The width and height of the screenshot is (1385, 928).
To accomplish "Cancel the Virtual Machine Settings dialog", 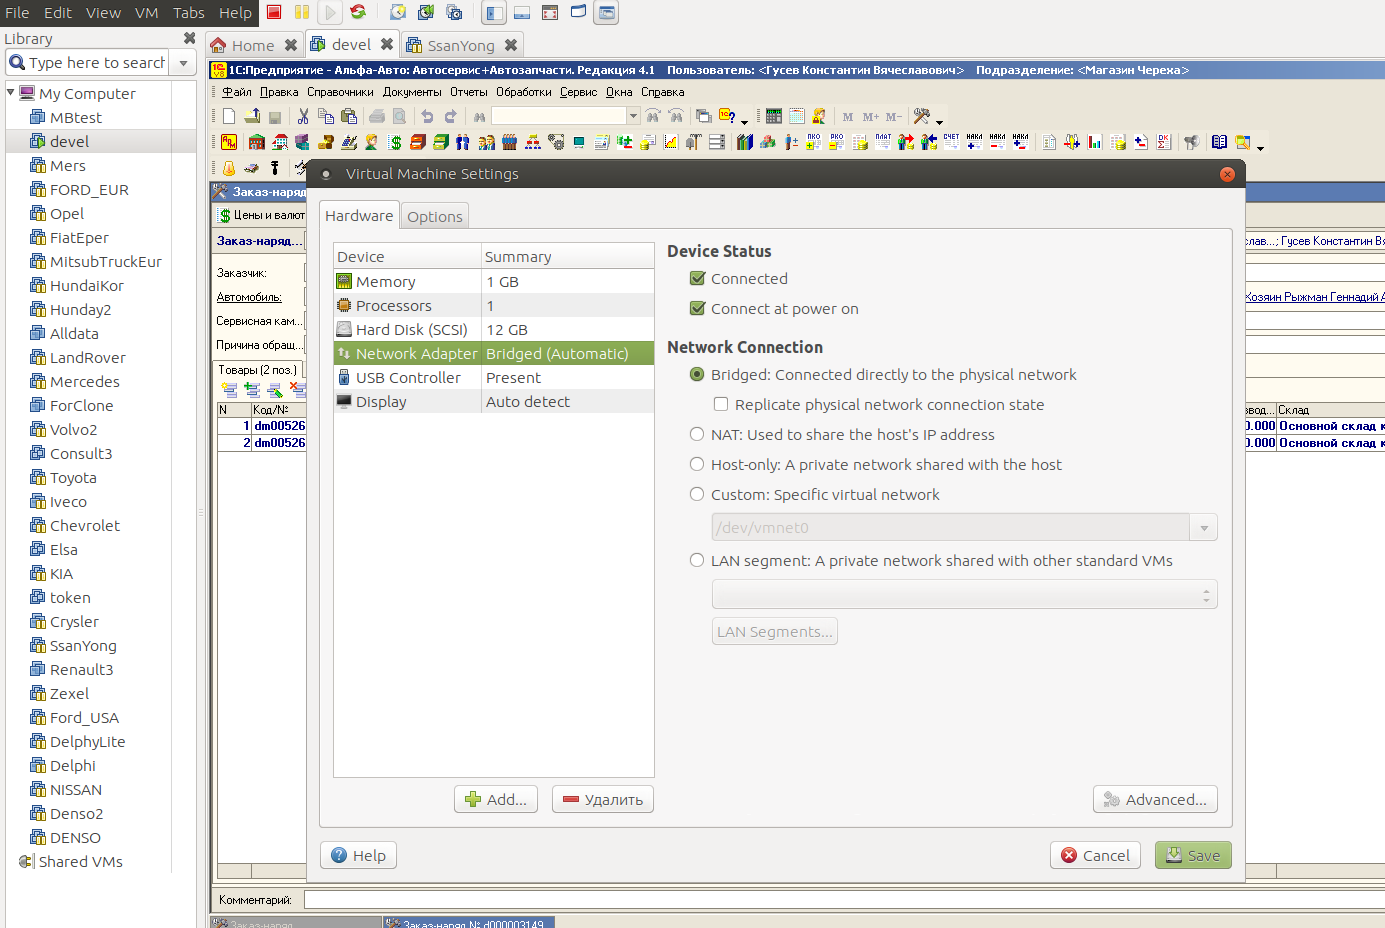I will 1095,855.
